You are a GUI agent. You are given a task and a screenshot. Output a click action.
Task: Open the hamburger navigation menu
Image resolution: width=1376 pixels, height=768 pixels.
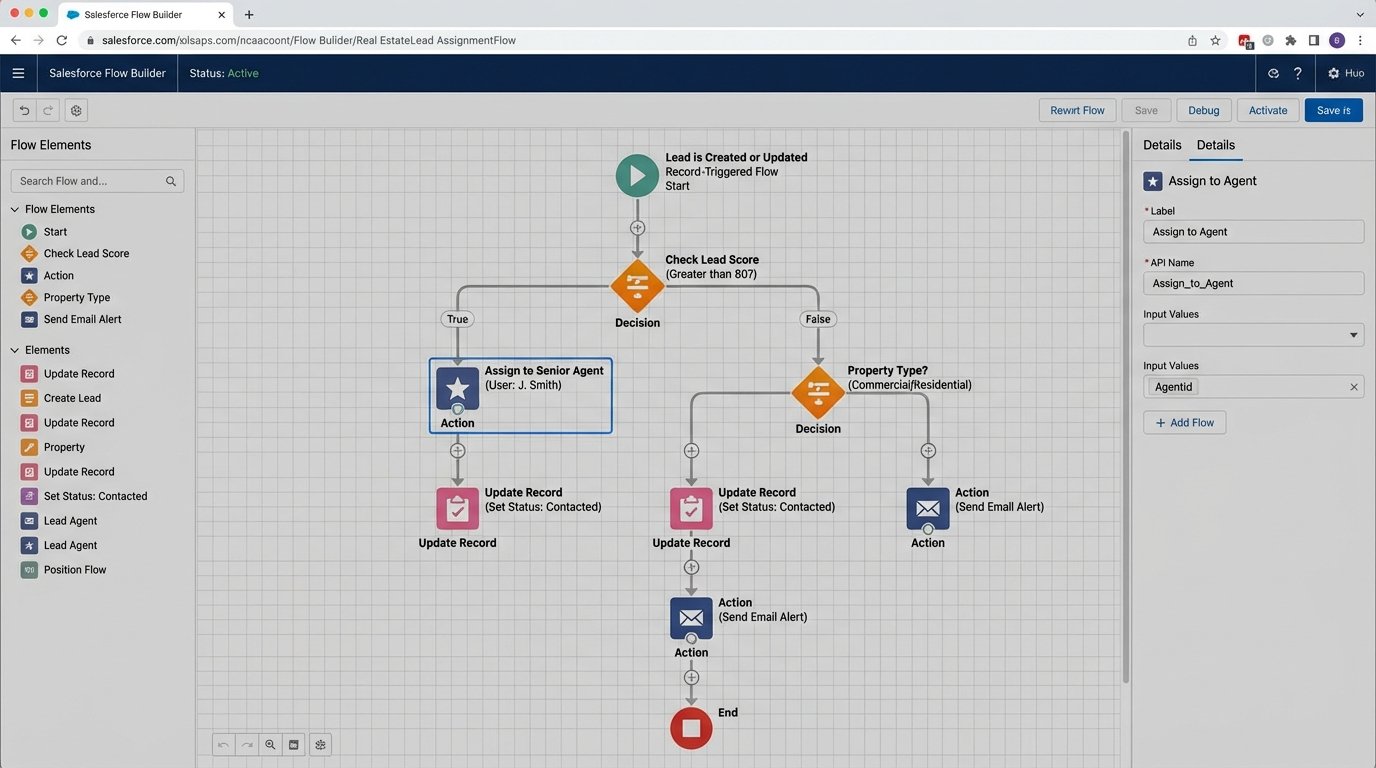[18, 73]
